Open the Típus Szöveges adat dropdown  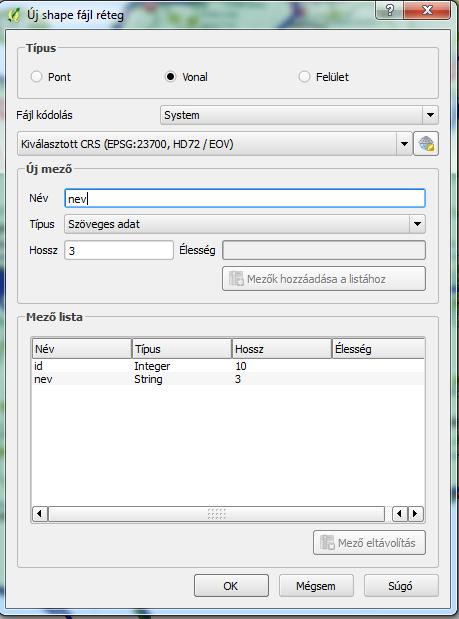[x=245, y=224]
